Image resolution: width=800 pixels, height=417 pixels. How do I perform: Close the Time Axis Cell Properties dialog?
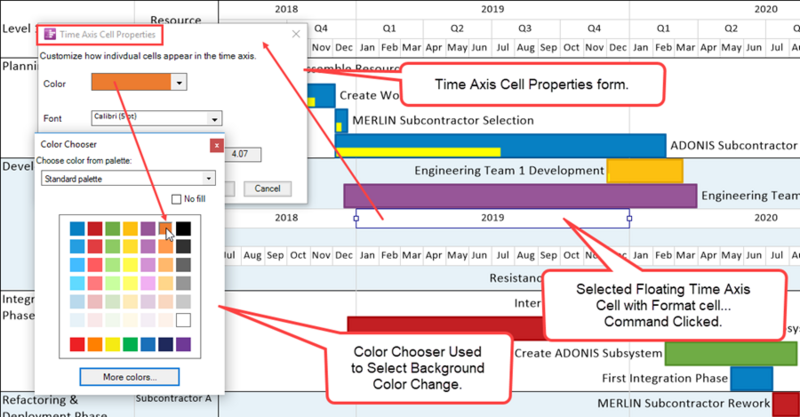pyautogui.click(x=296, y=34)
